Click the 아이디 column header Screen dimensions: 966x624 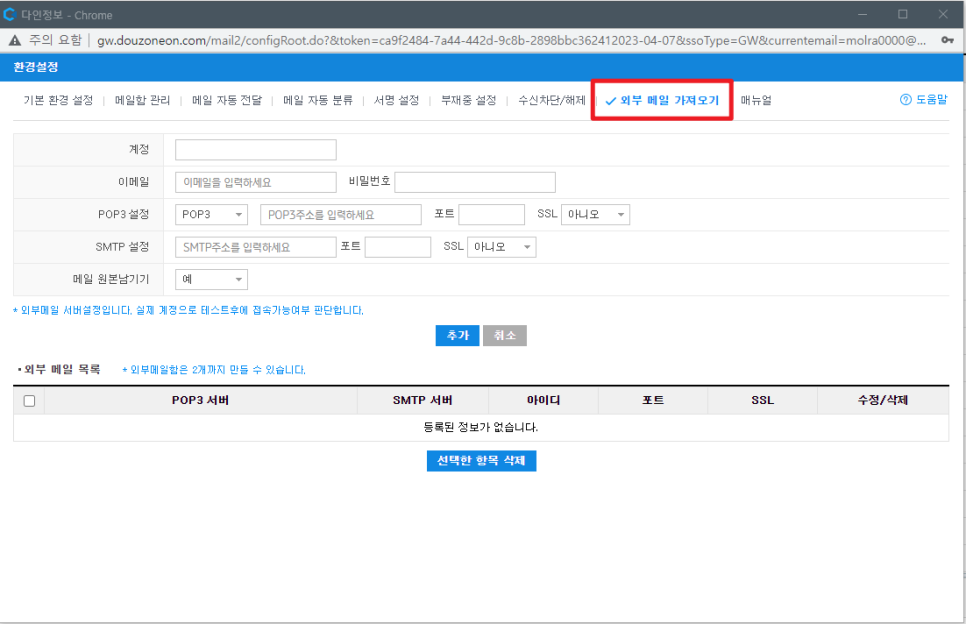pos(543,400)
